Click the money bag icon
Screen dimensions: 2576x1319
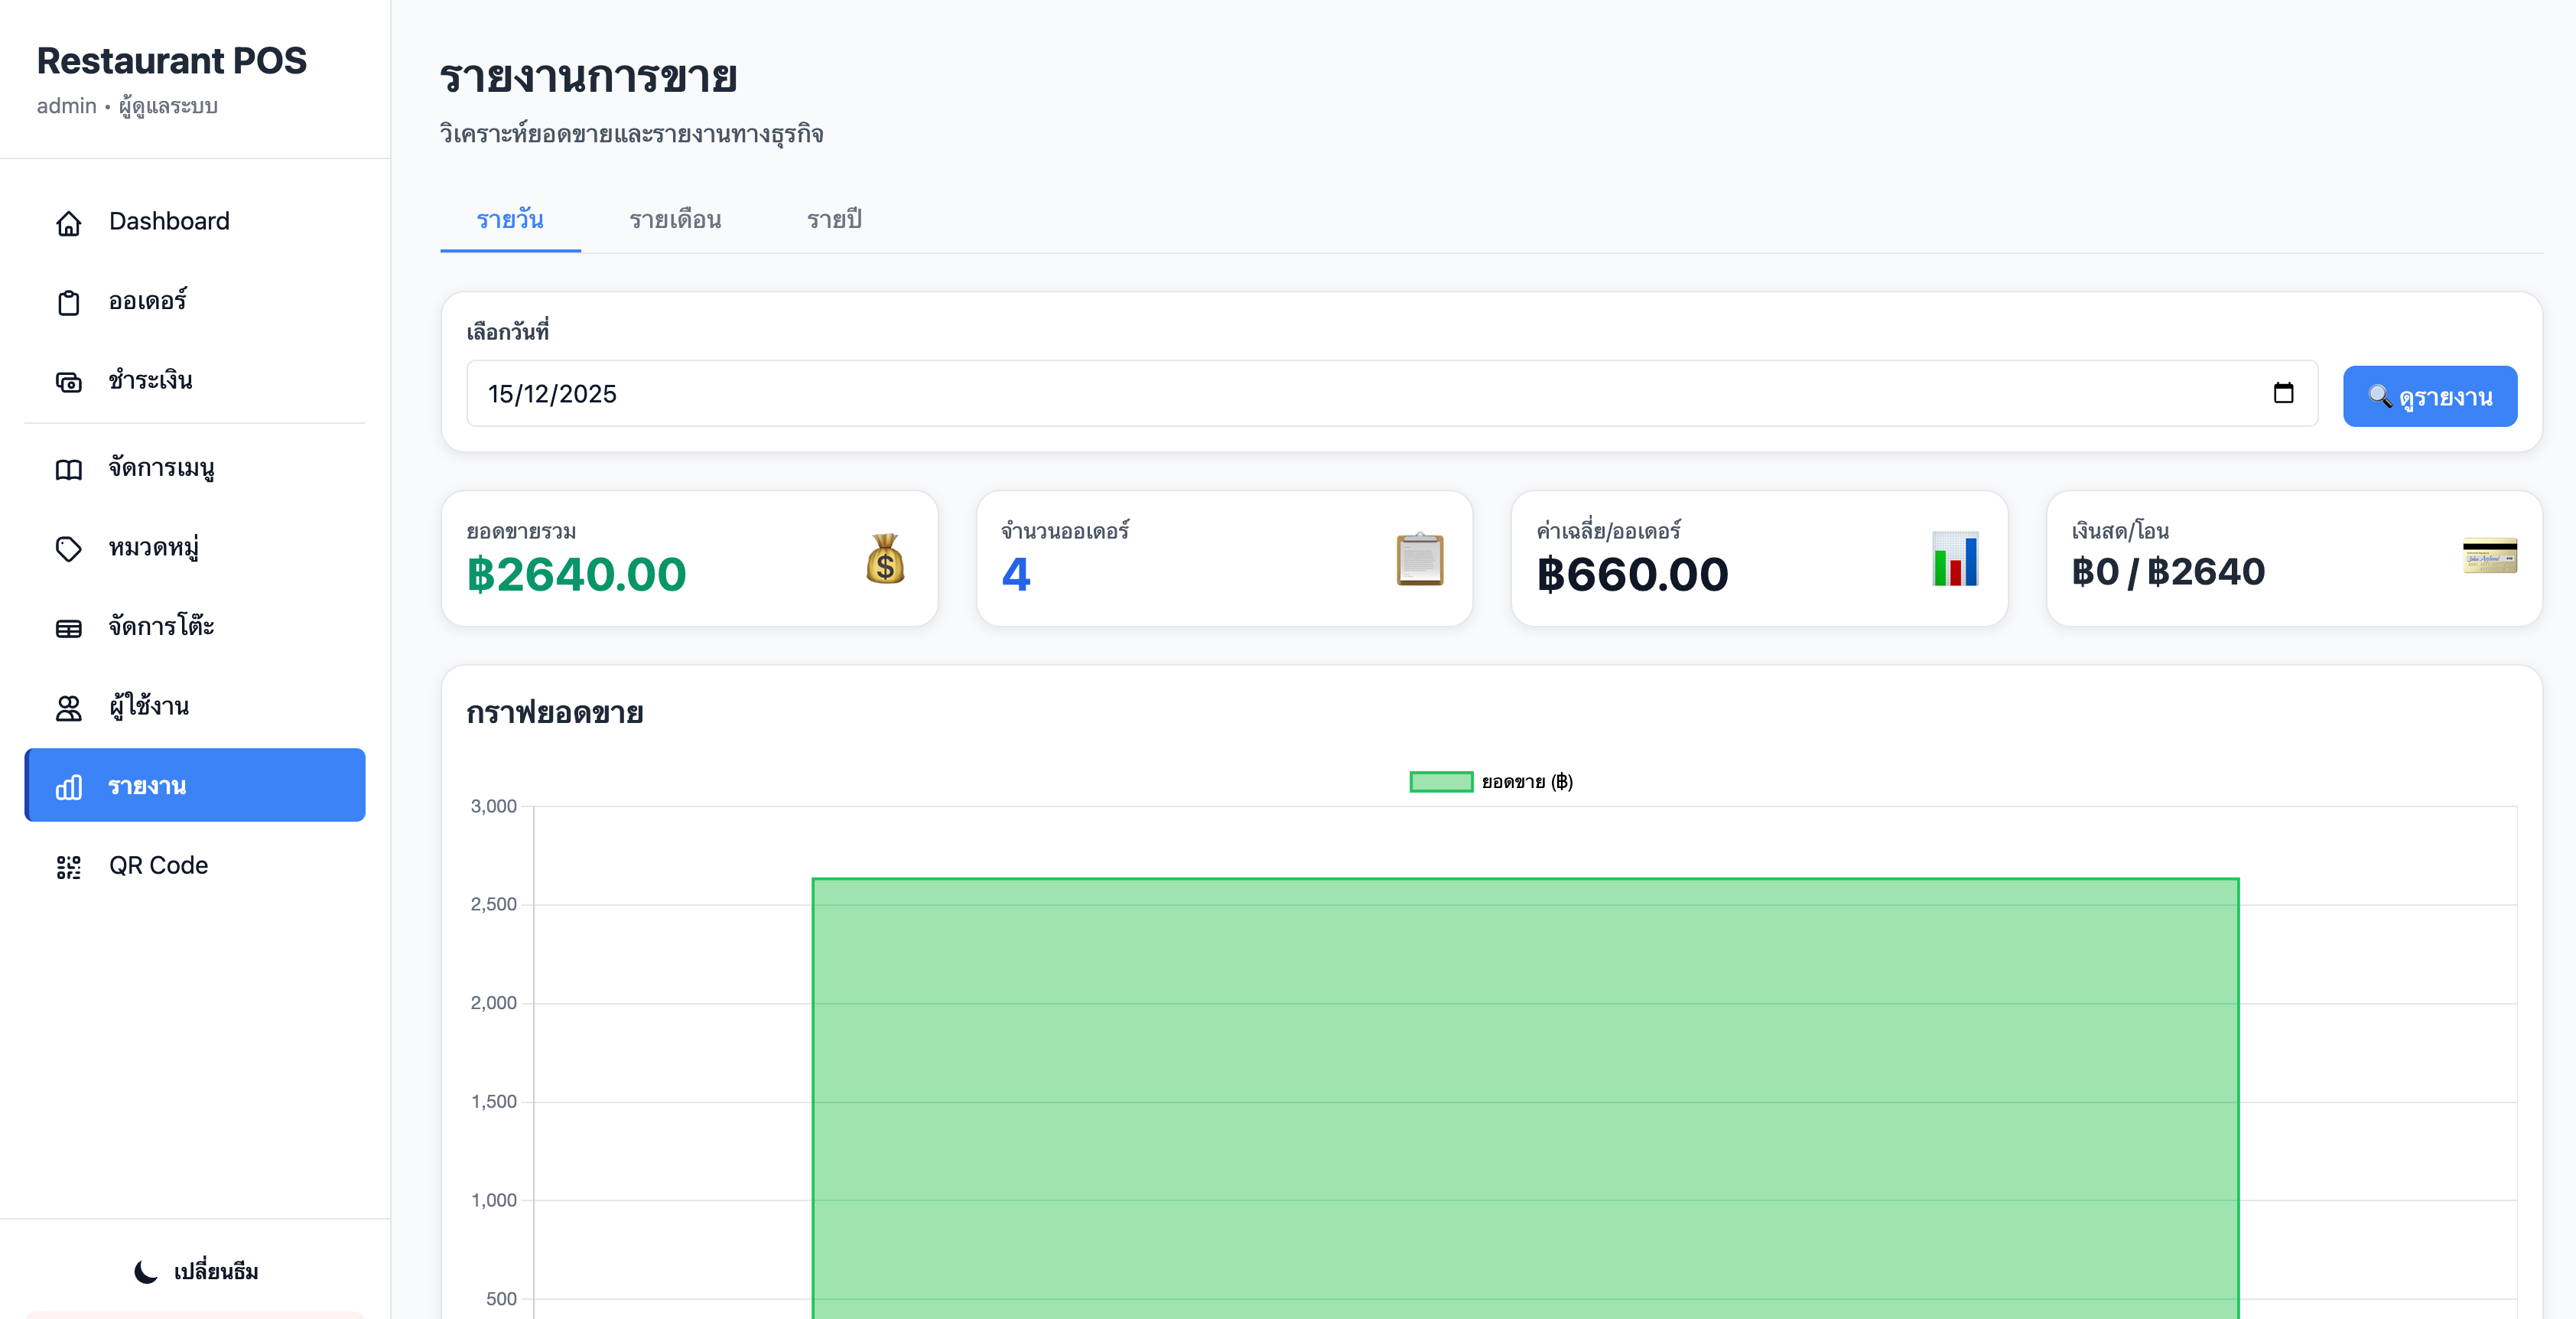(885, 559)
